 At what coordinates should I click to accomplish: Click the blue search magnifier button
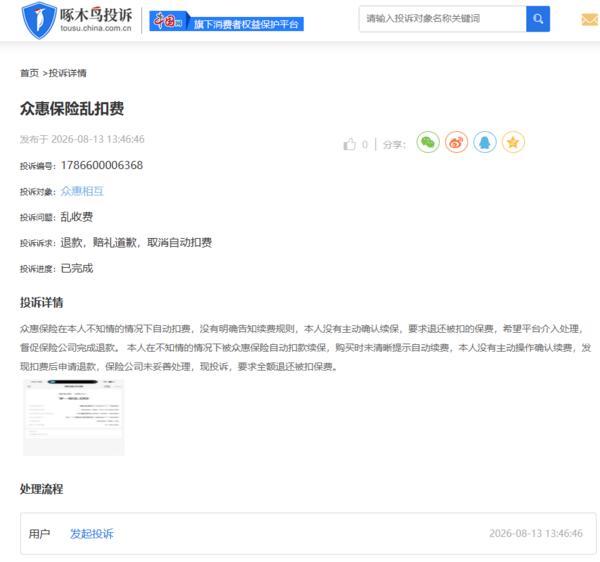(x=538, y=19)
